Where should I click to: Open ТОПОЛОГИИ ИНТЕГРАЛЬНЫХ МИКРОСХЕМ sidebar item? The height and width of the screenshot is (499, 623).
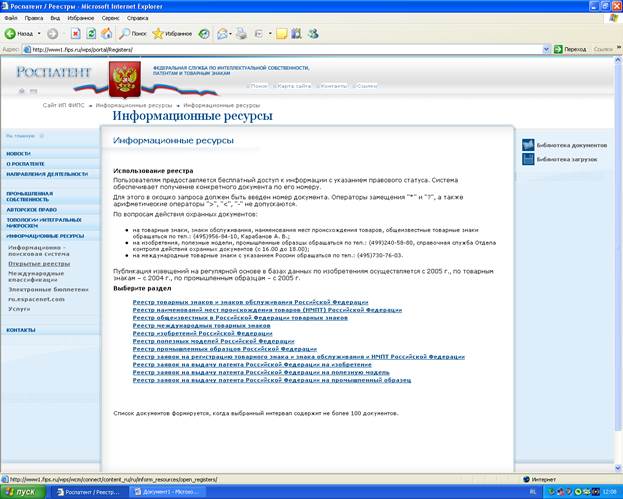[x=44, y=222]
